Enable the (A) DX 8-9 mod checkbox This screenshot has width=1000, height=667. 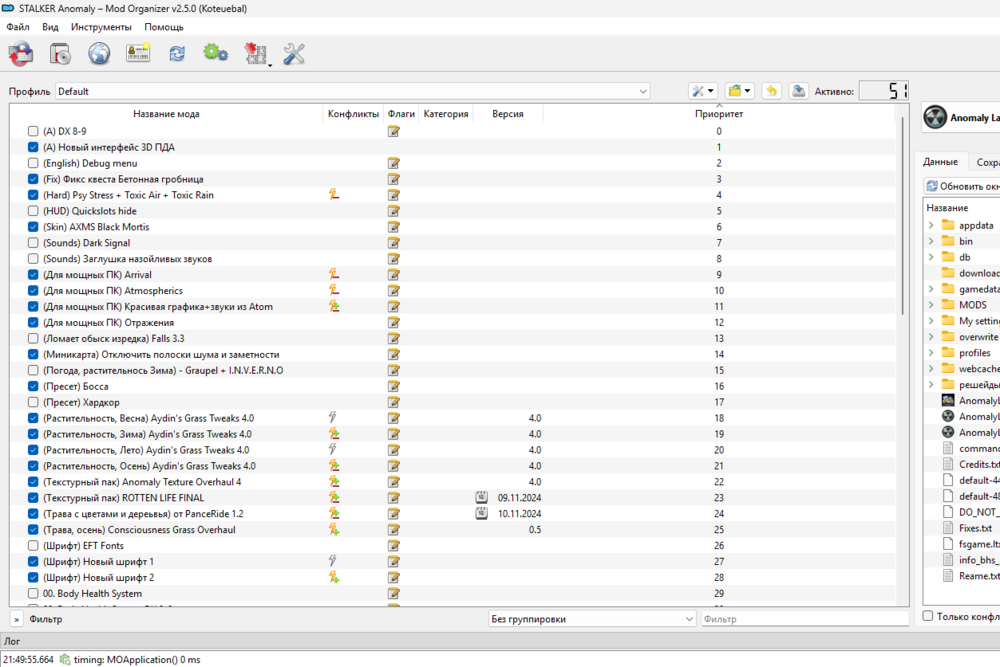pos(34,131)
